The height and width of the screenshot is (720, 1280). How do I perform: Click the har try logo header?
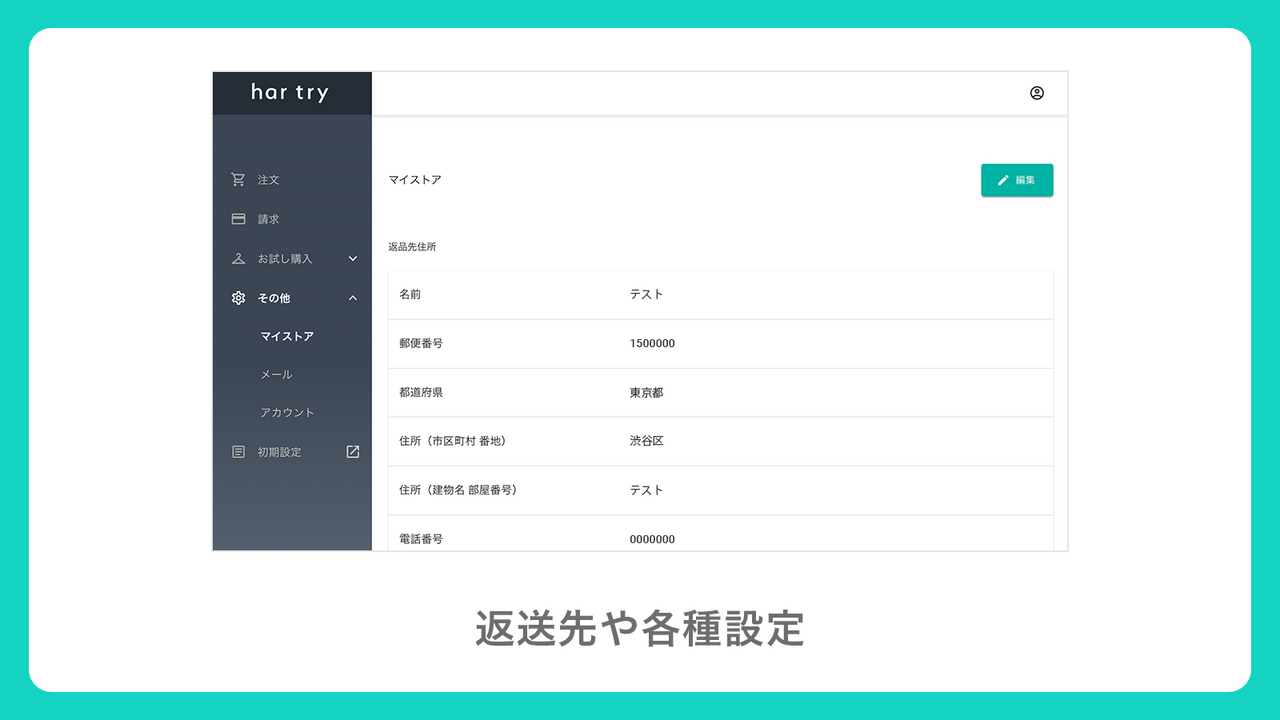click(291, 92)
